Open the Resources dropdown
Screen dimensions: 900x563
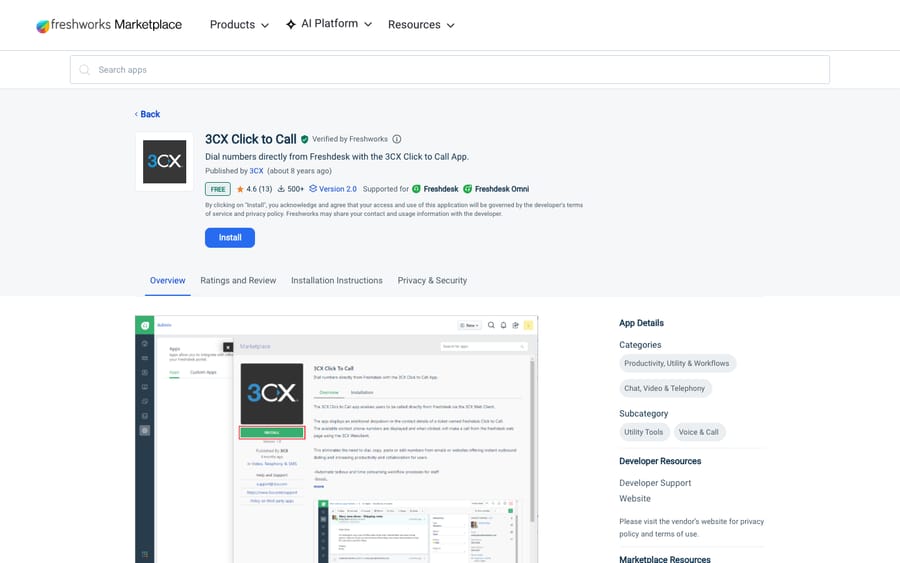[421, 25]
